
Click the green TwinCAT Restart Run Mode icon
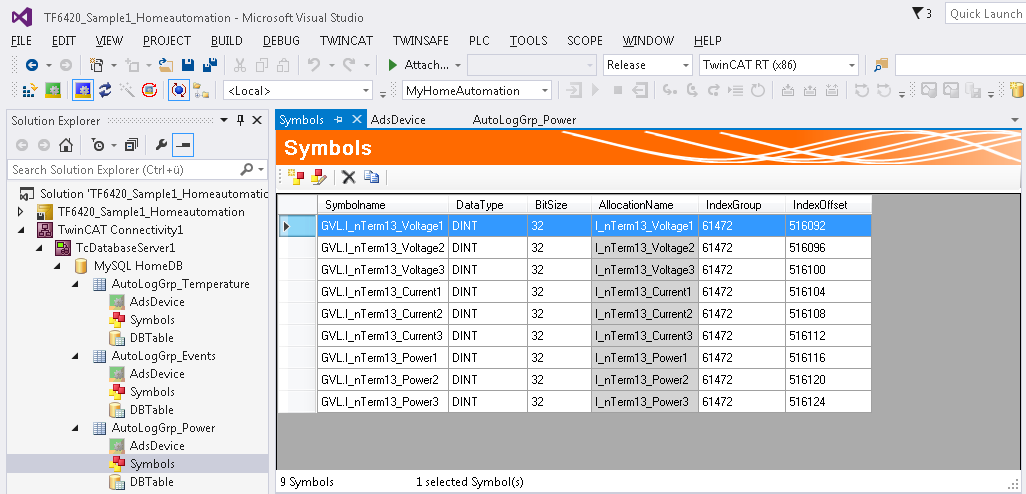(x=52, y=90)
